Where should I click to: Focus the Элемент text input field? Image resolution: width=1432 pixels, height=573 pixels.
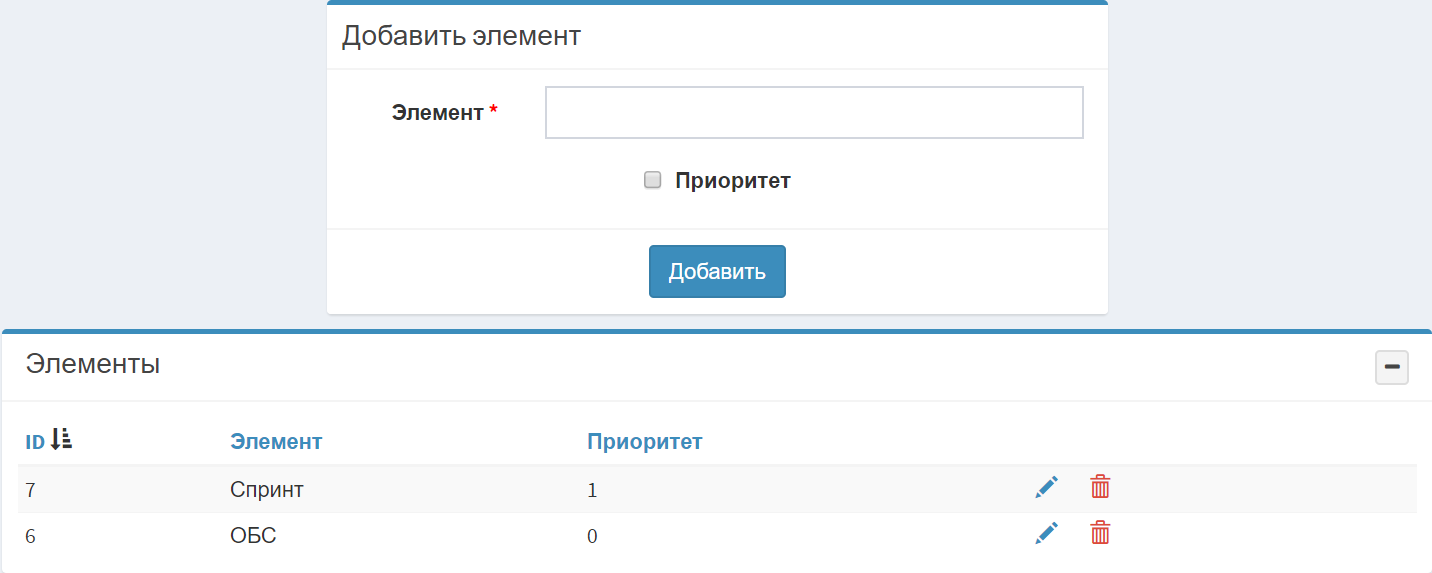[814, 112]
